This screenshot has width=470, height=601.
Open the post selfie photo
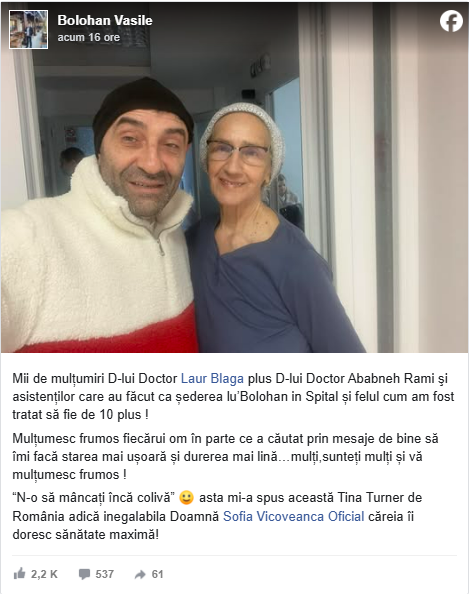click(235, 177)
